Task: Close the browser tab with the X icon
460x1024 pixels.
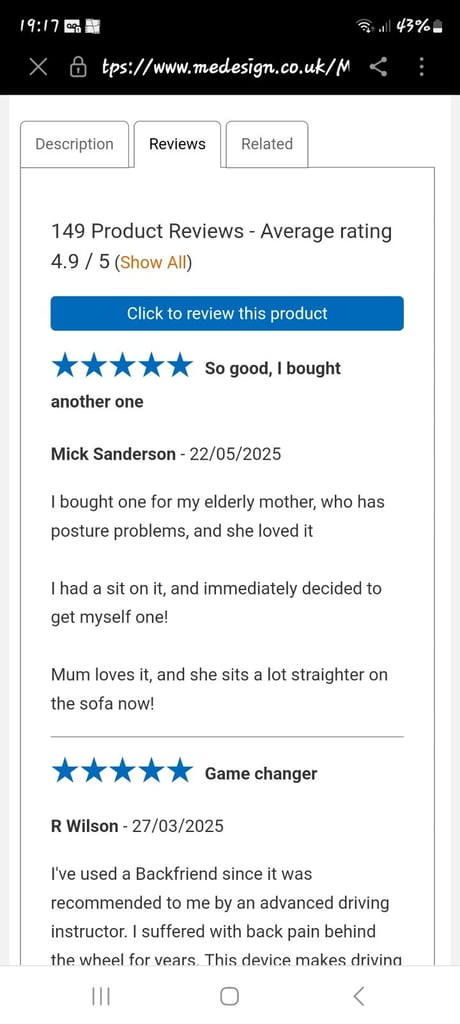Action: click(39, 67)
